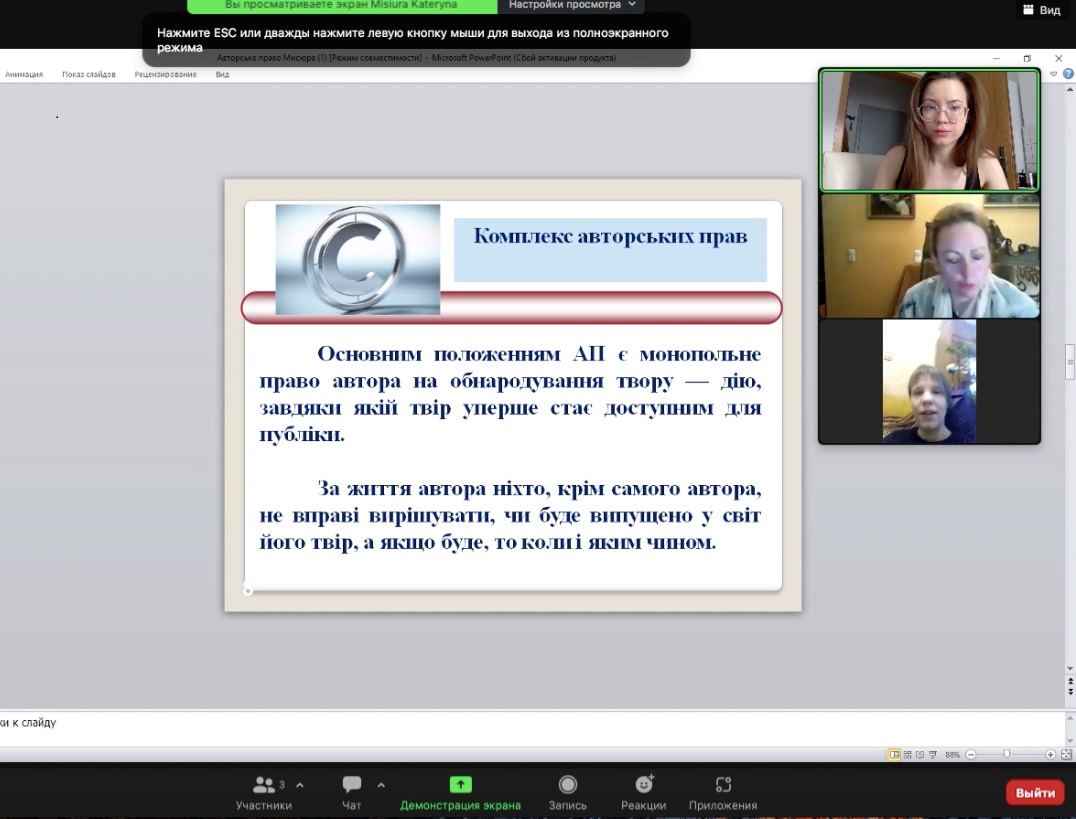This screenshot has height=819, width=1076.
Task: Open the Реакции reactions menu
Action: click(643, 792)
